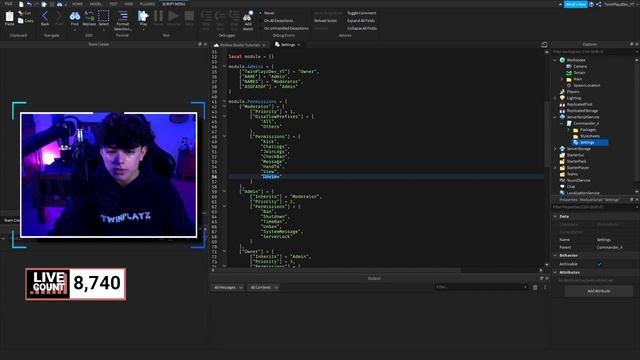Select ReplicatedStorage in the Explorer
This screenshot has height=360, width=640.
tap(582, 111)
